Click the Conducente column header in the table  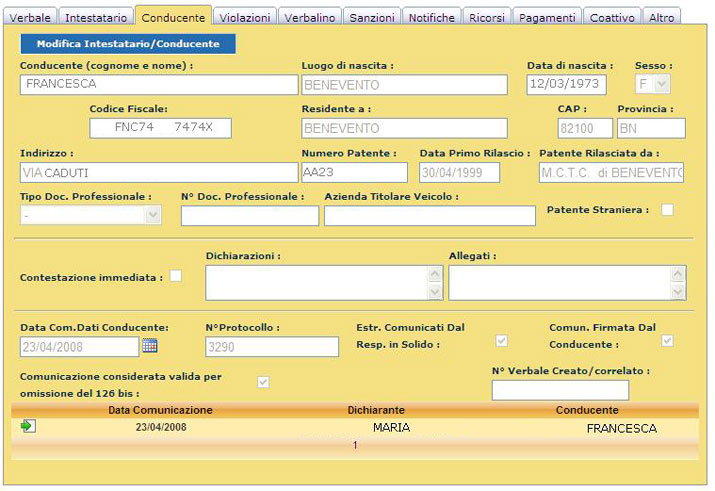click(587, 410)
